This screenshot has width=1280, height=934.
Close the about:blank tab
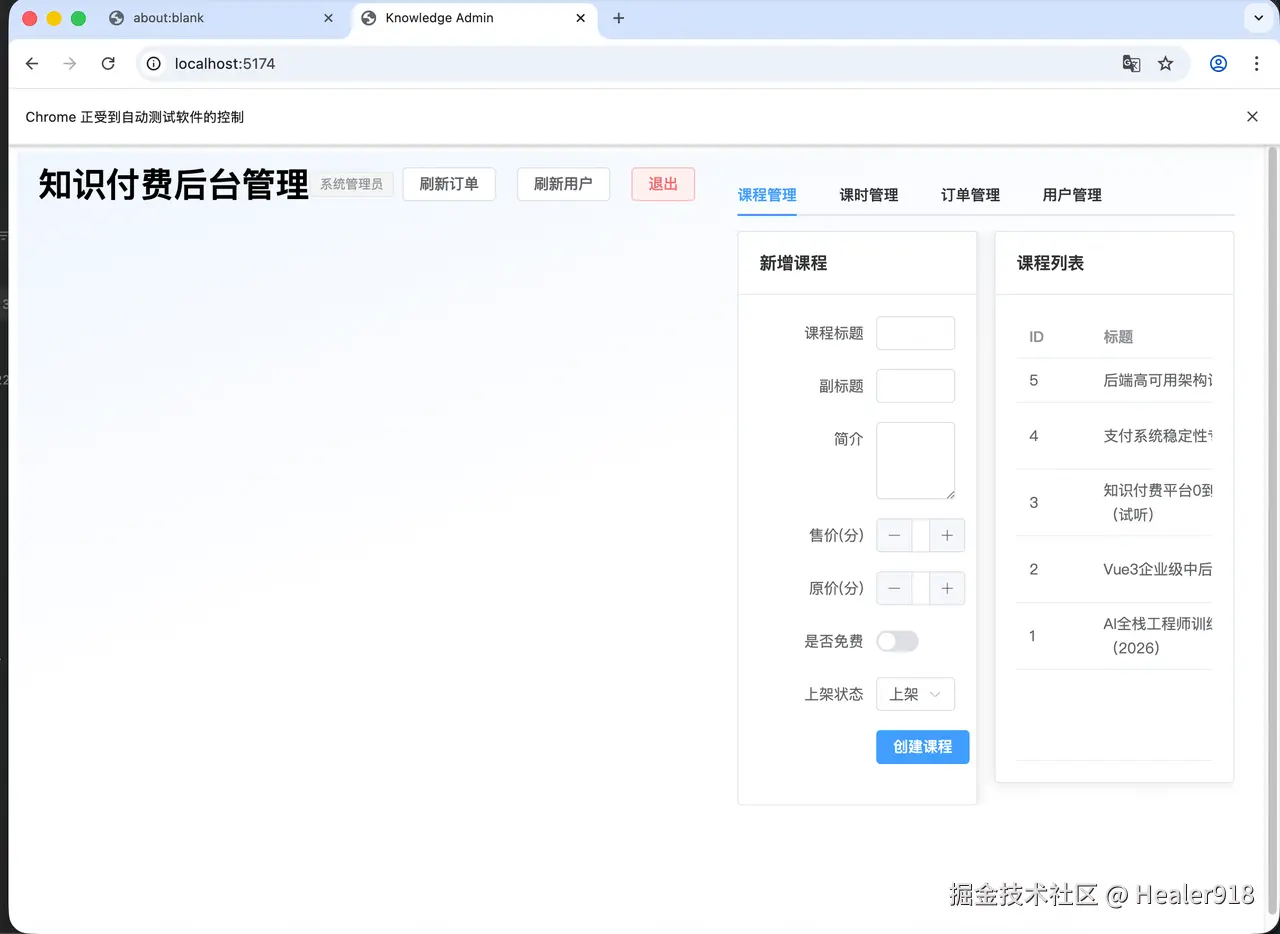coord(328,18)
